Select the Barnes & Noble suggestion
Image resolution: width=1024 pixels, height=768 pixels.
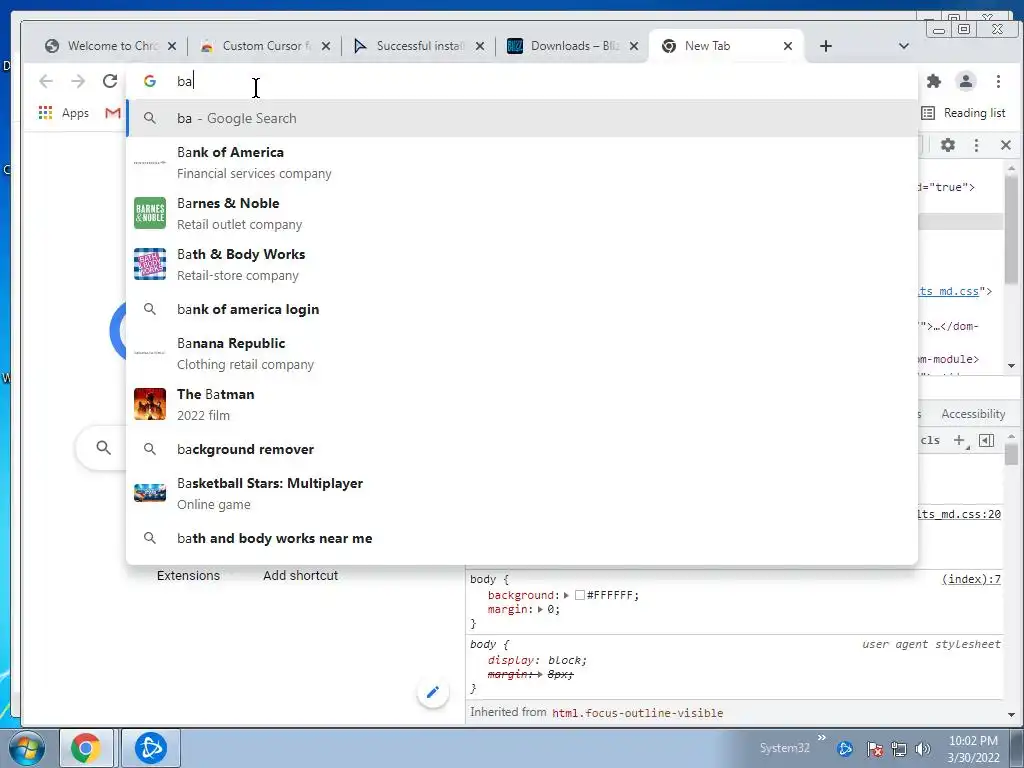coord(522,214)
